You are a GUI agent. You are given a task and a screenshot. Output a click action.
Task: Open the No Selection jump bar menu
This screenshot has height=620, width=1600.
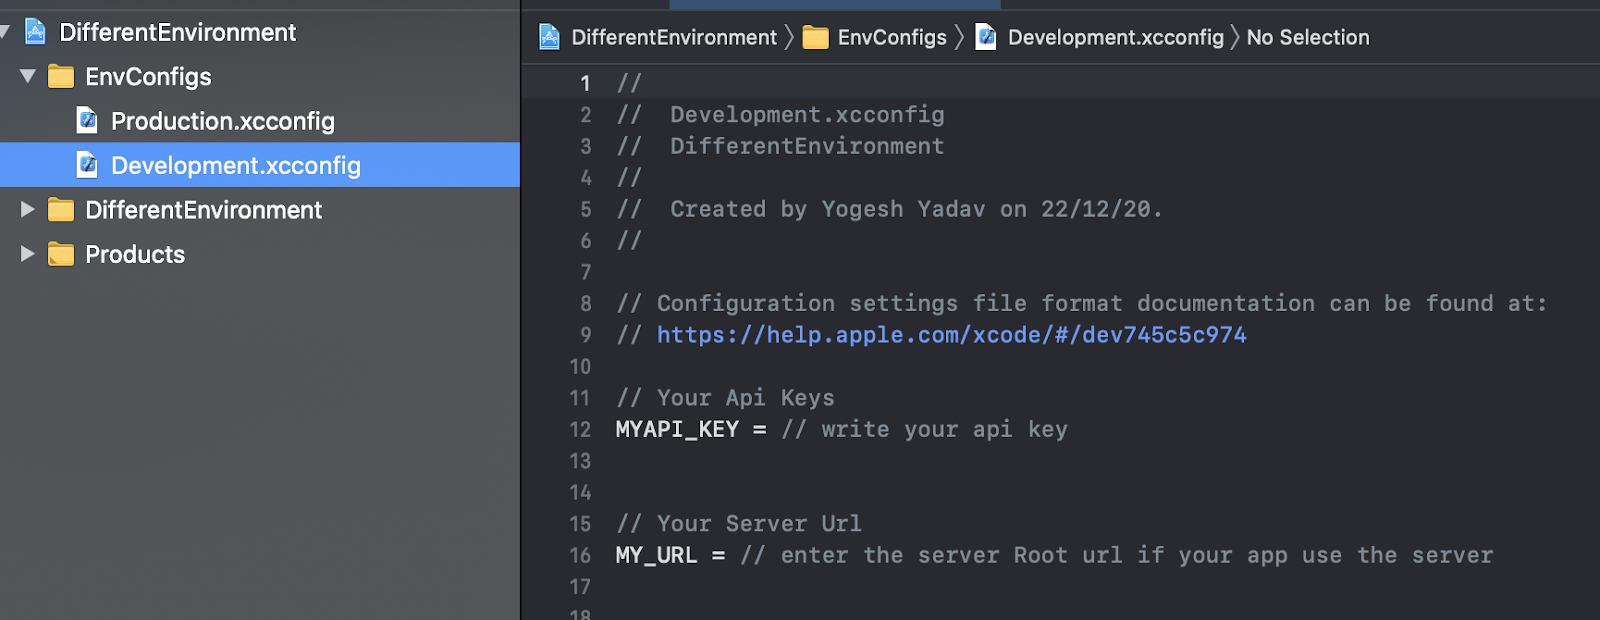click(1307, 38)
